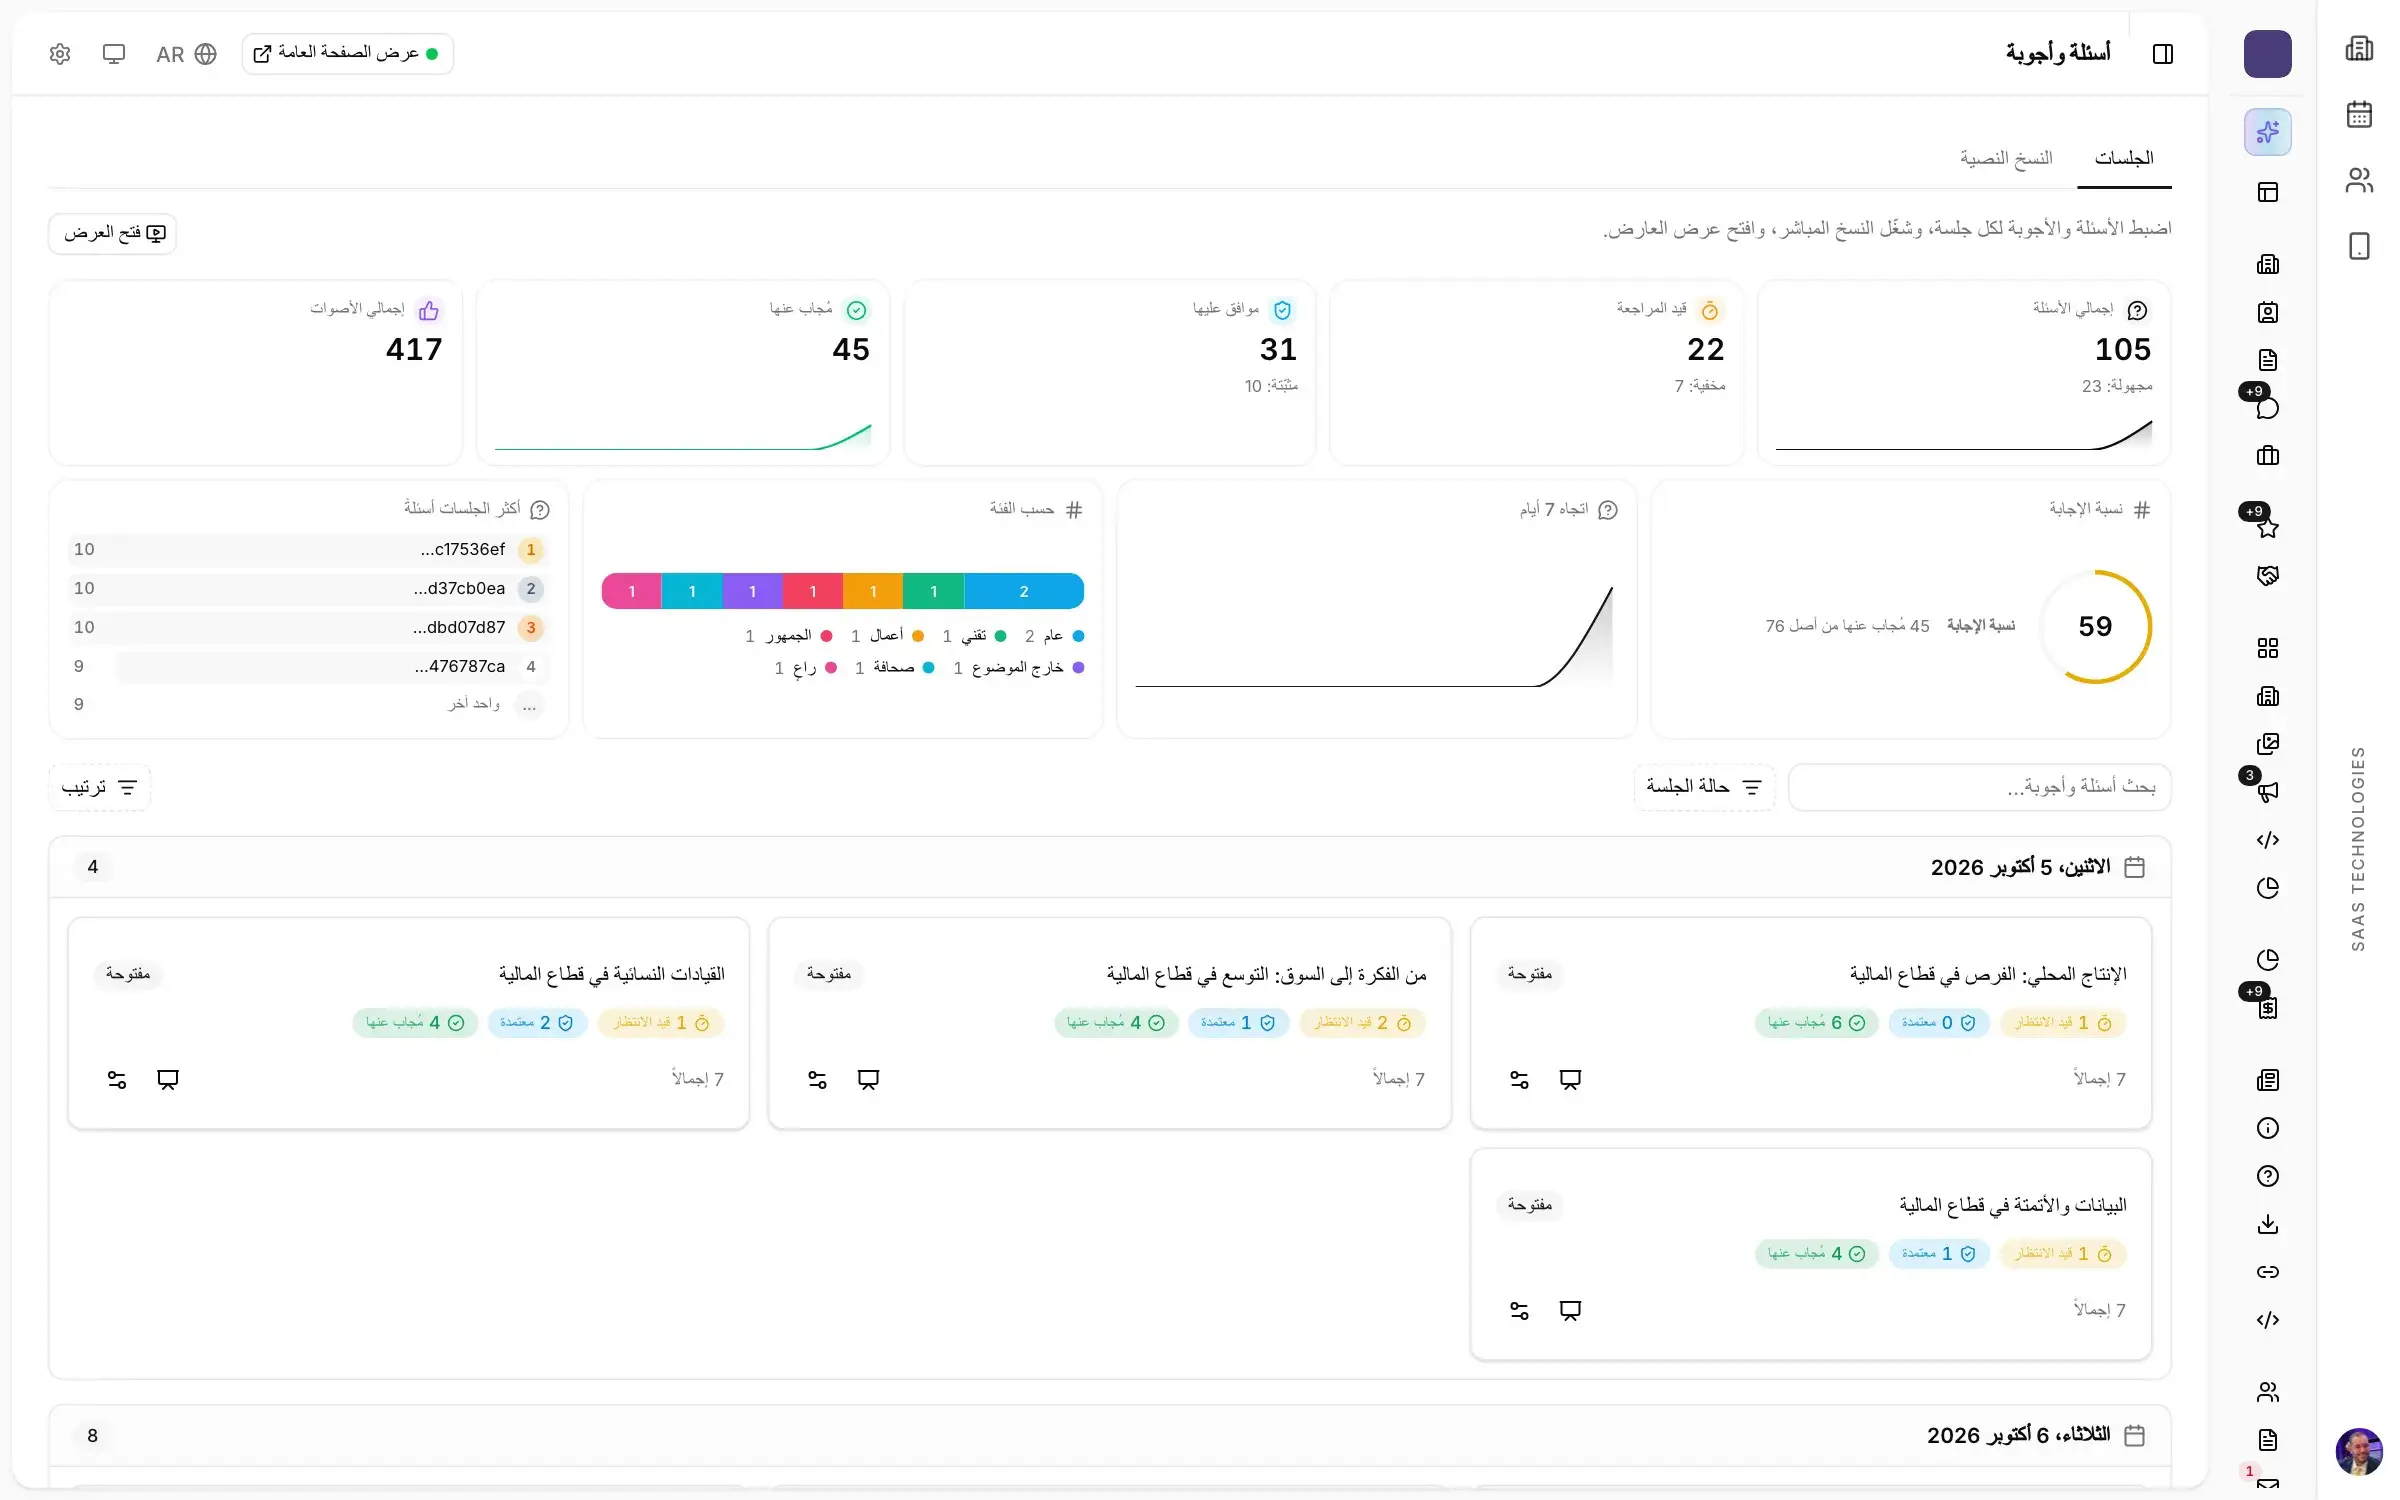Open settings sliders for القيادات النسائية session

(x=117, y=1080)
